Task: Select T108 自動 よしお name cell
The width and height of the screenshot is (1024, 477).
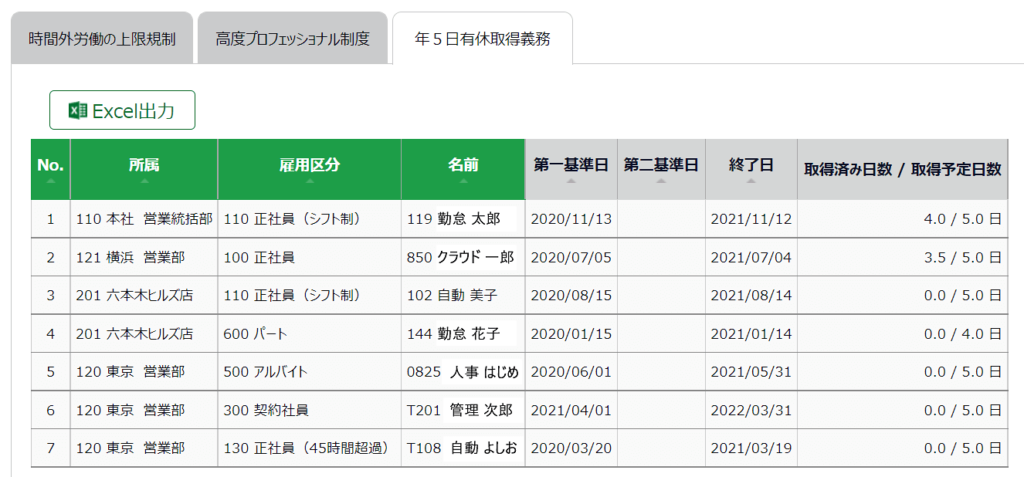Action: tap(461, 447)
